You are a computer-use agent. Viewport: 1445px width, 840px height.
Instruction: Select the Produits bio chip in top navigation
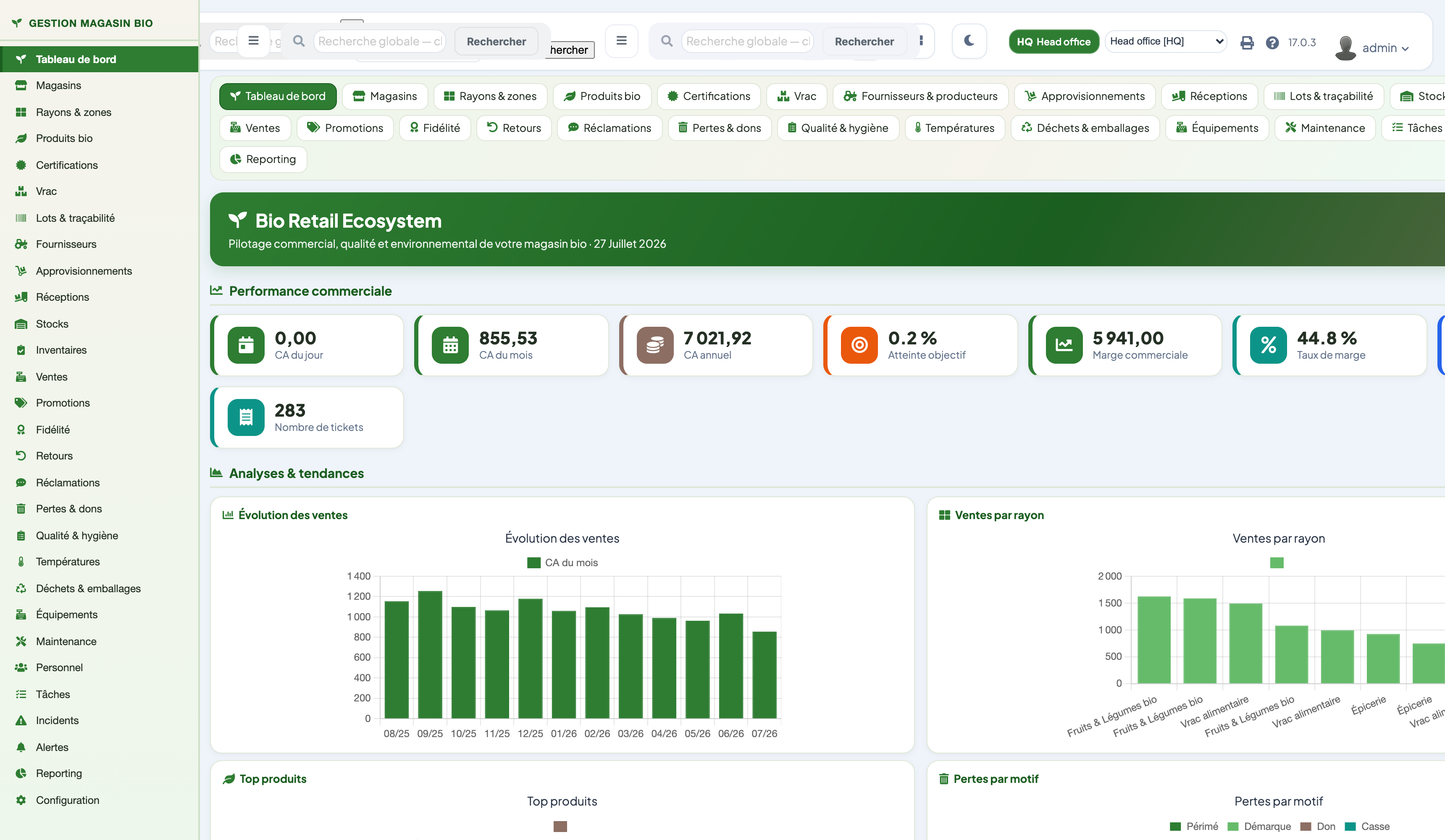602,96
